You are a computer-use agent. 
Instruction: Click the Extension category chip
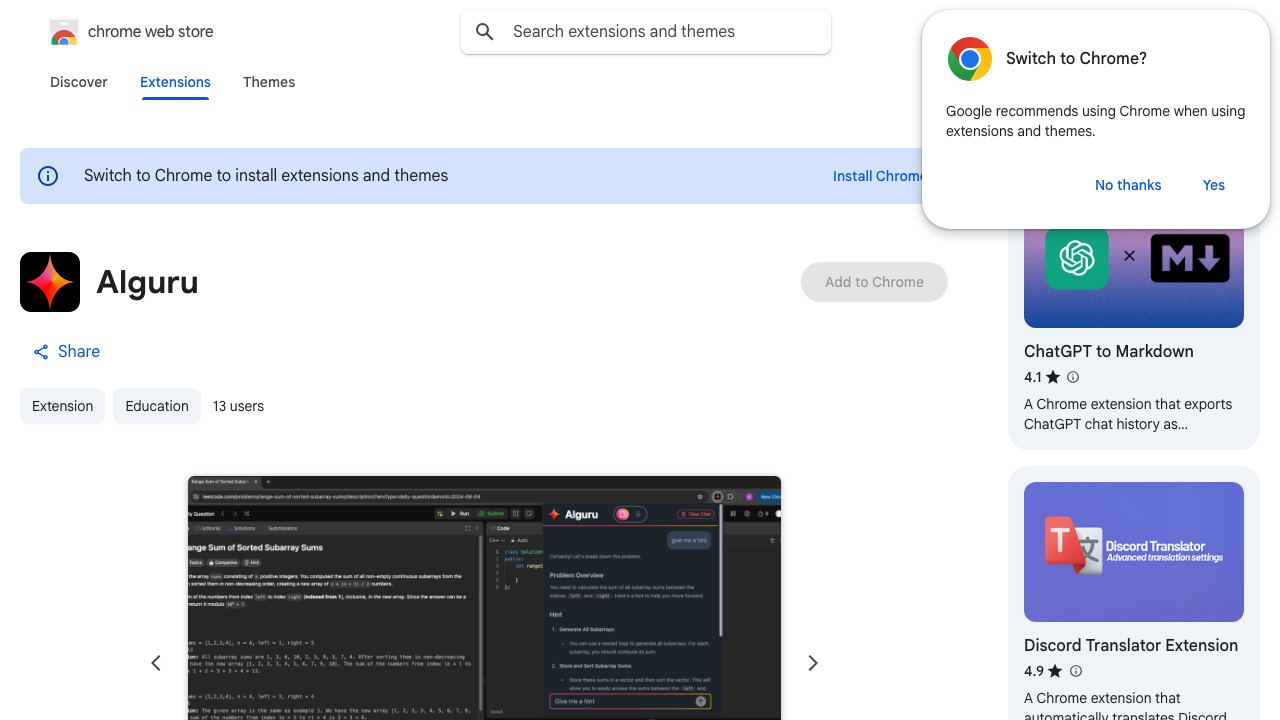coord(62,406)
